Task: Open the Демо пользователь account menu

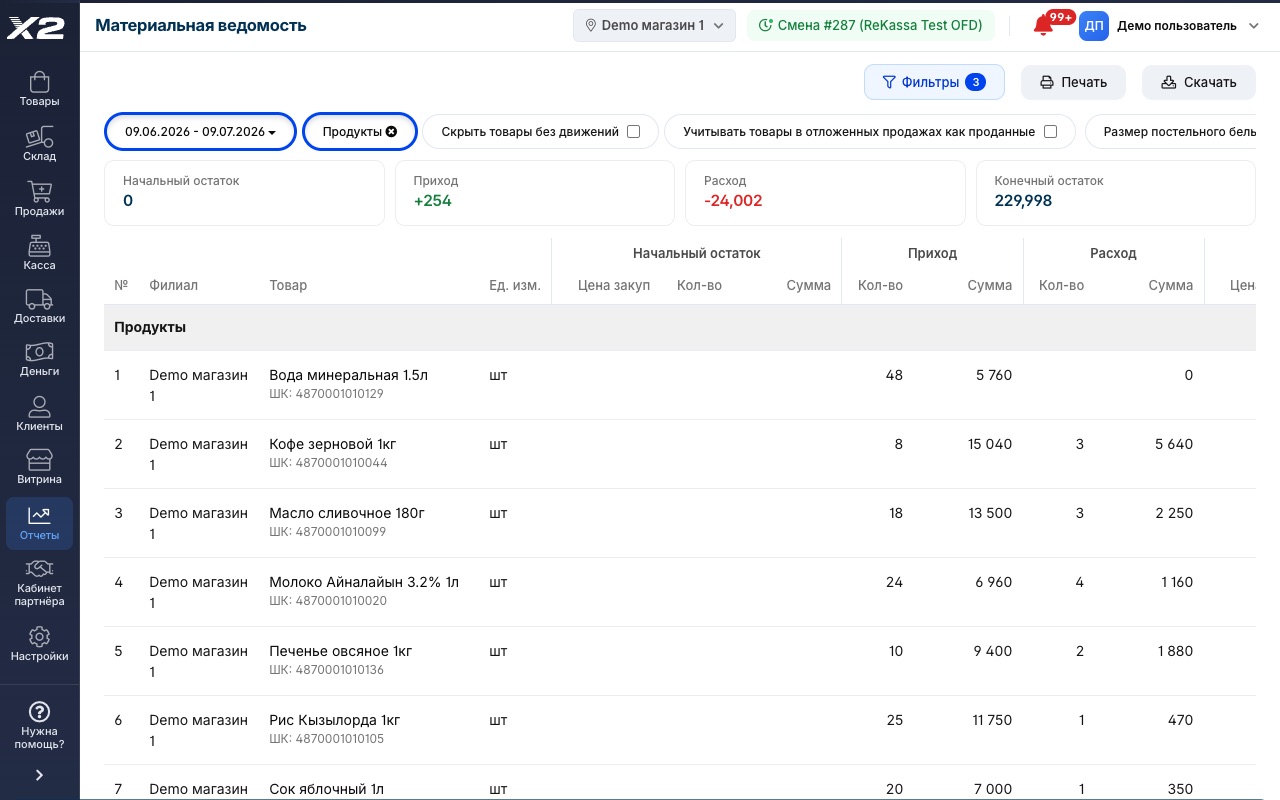Action: pos(1168,26)
